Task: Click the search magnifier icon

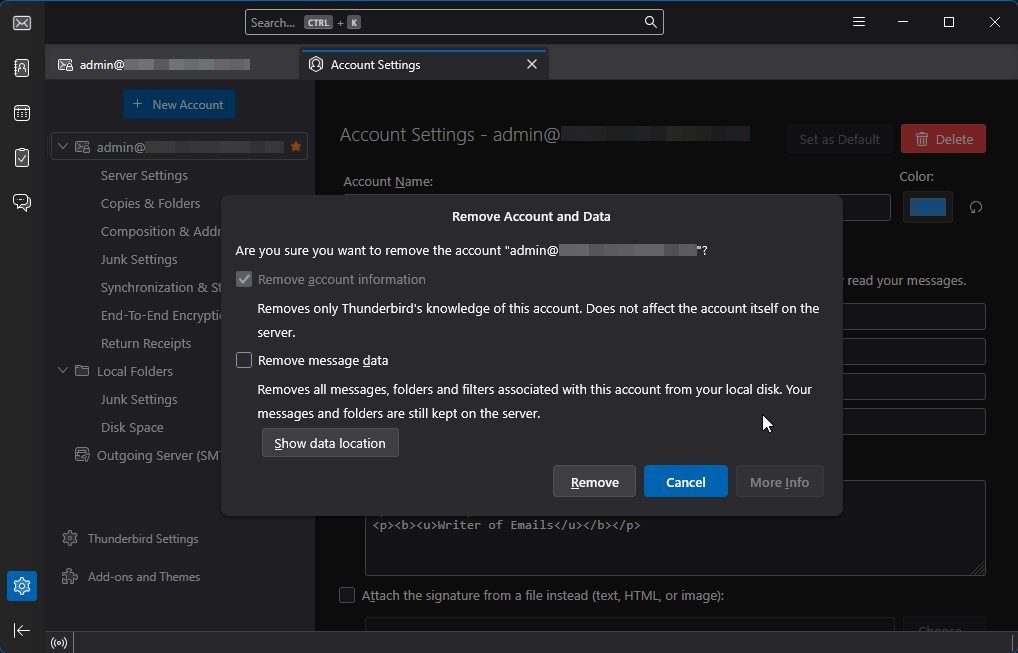Action: [650, 22]
